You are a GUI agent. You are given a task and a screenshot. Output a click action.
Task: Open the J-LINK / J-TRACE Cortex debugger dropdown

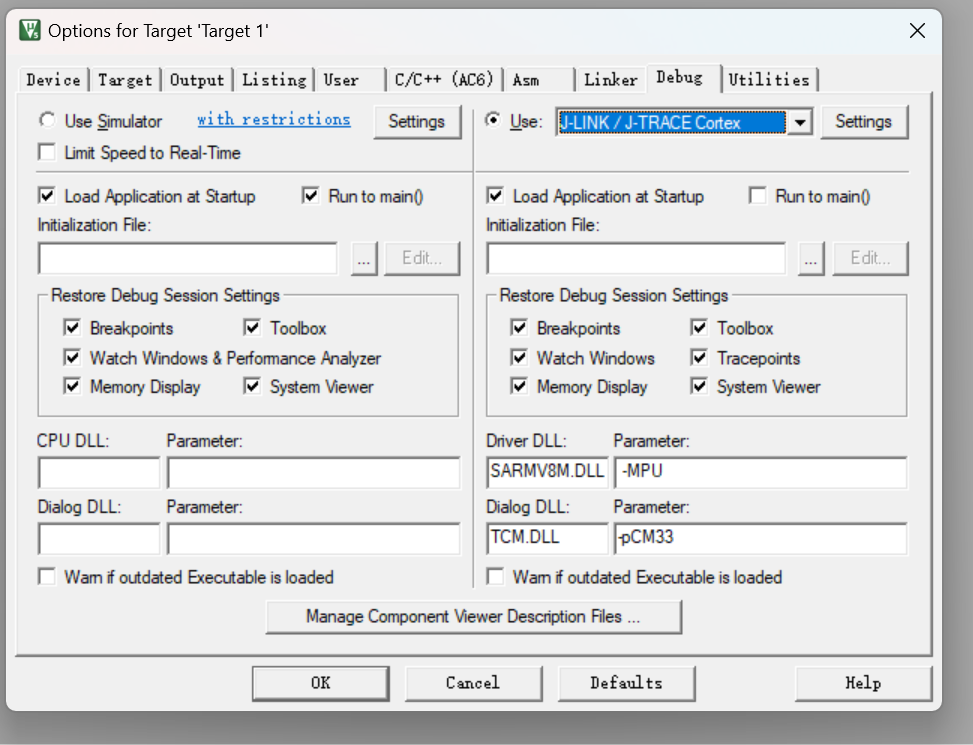800,122
